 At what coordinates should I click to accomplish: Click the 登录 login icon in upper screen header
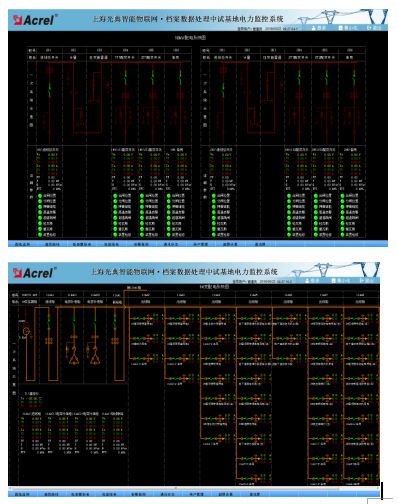pos(314,28)
